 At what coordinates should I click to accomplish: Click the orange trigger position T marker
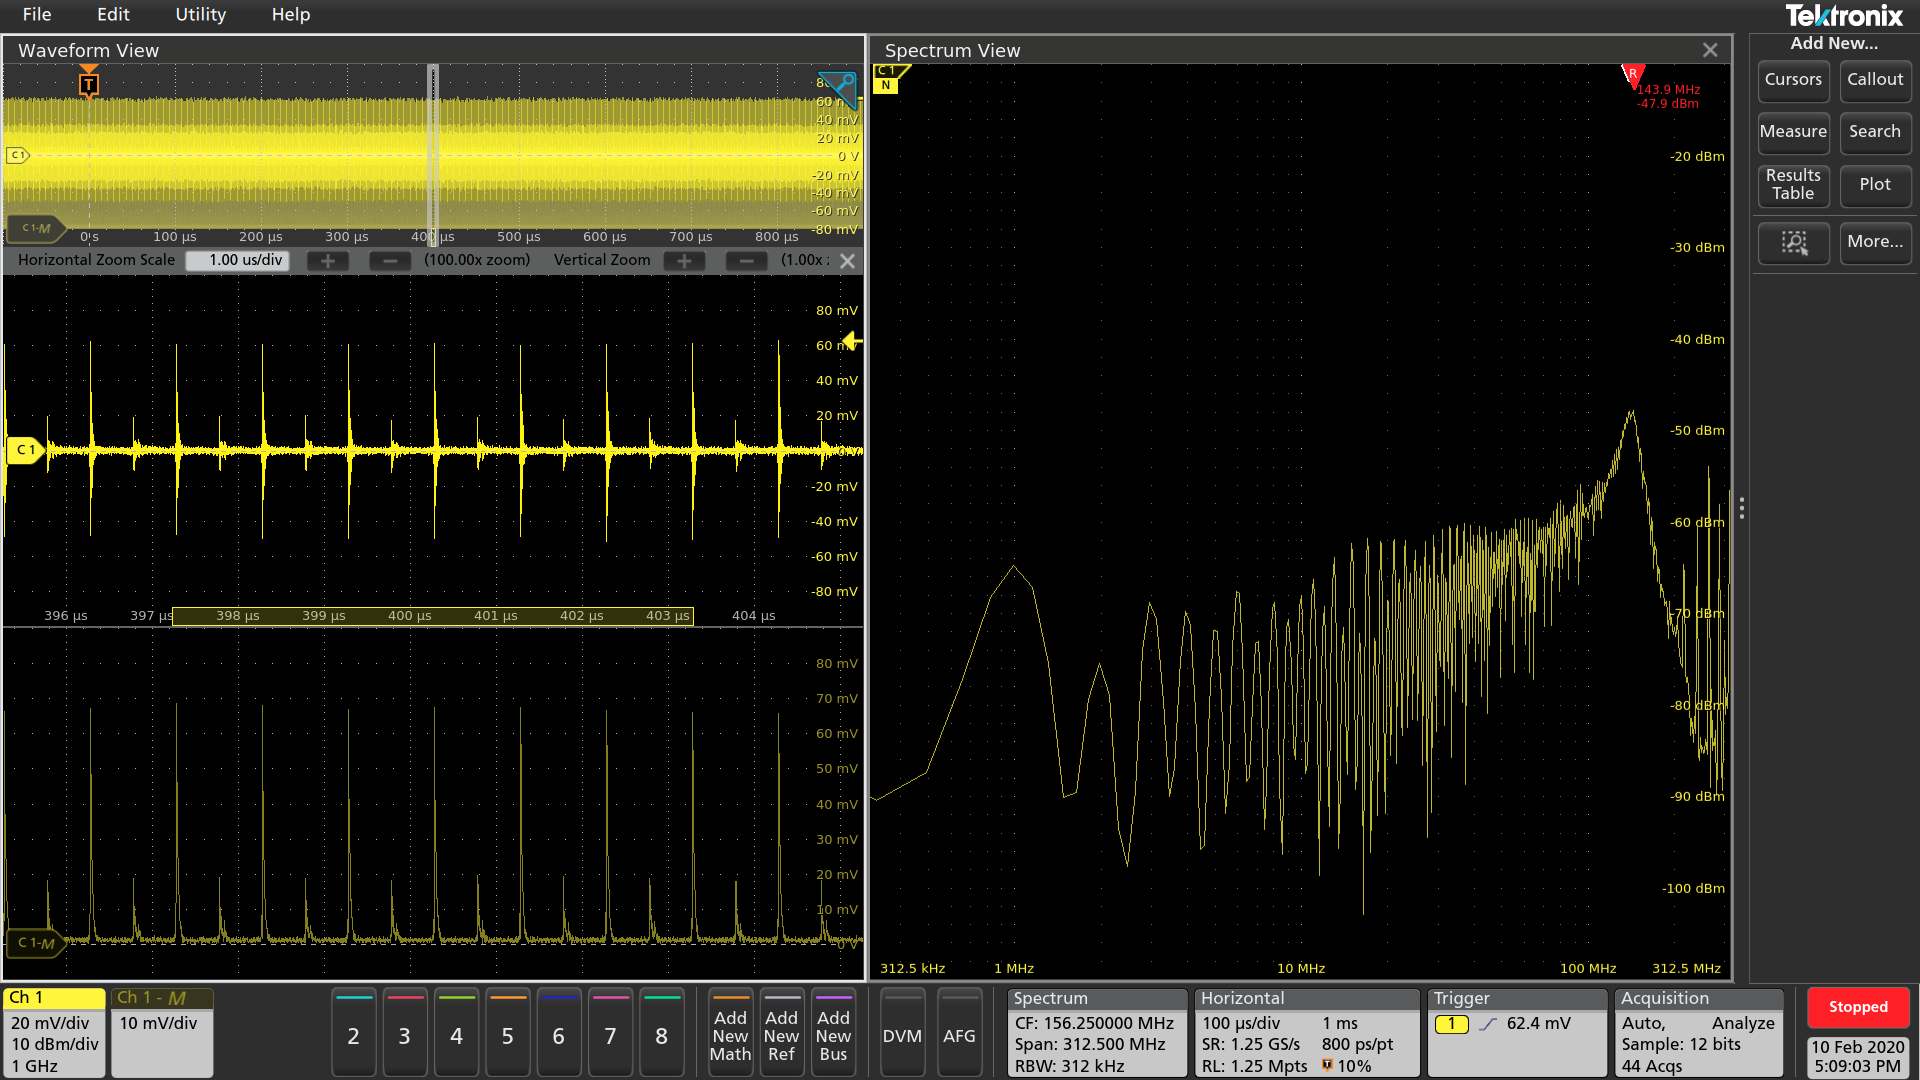coord(89,84)
